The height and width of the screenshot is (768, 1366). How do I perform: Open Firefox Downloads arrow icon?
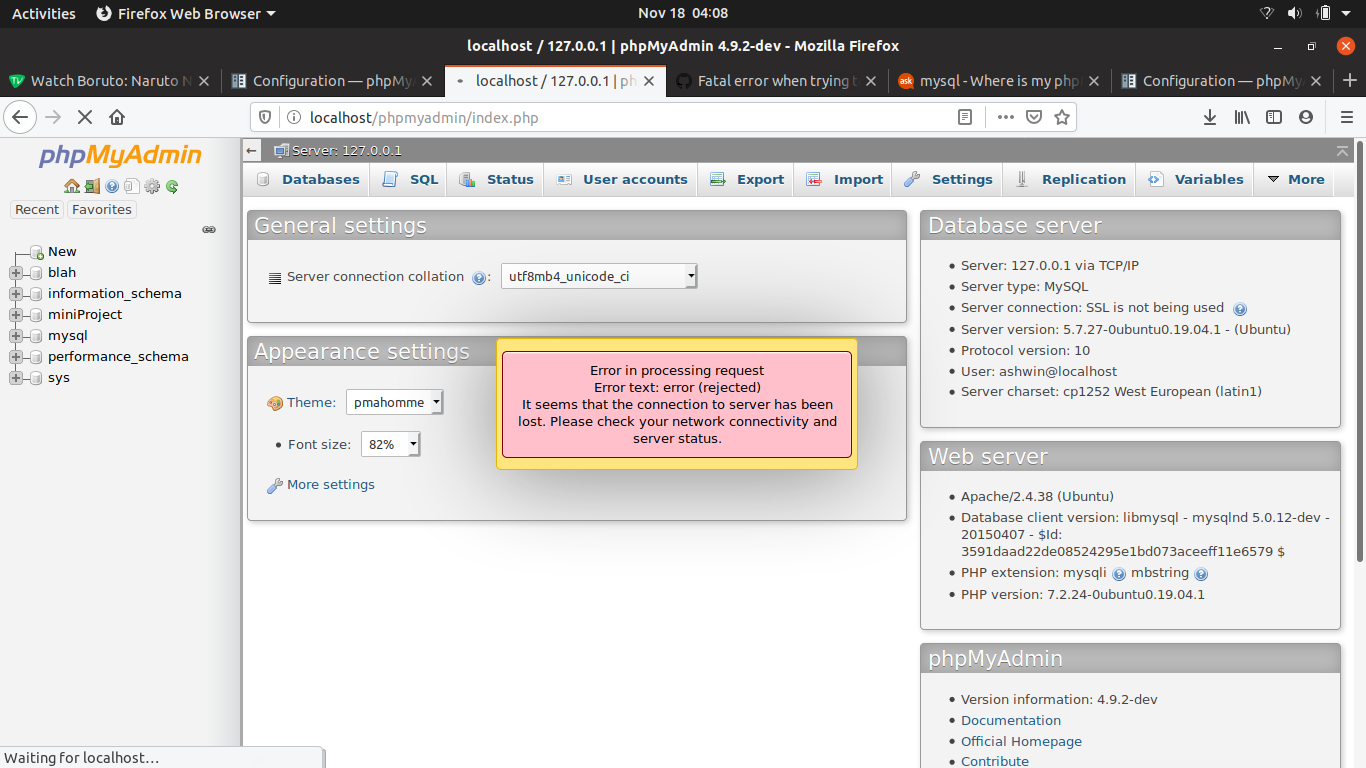point(1210,117)
